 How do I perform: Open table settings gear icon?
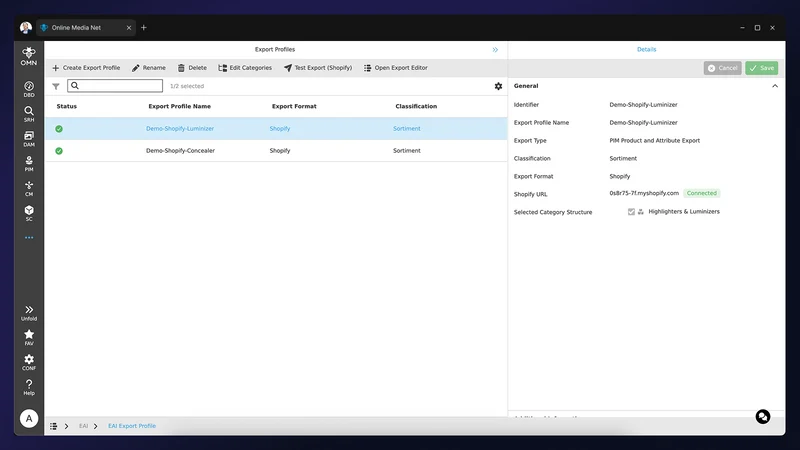[498, 86]
